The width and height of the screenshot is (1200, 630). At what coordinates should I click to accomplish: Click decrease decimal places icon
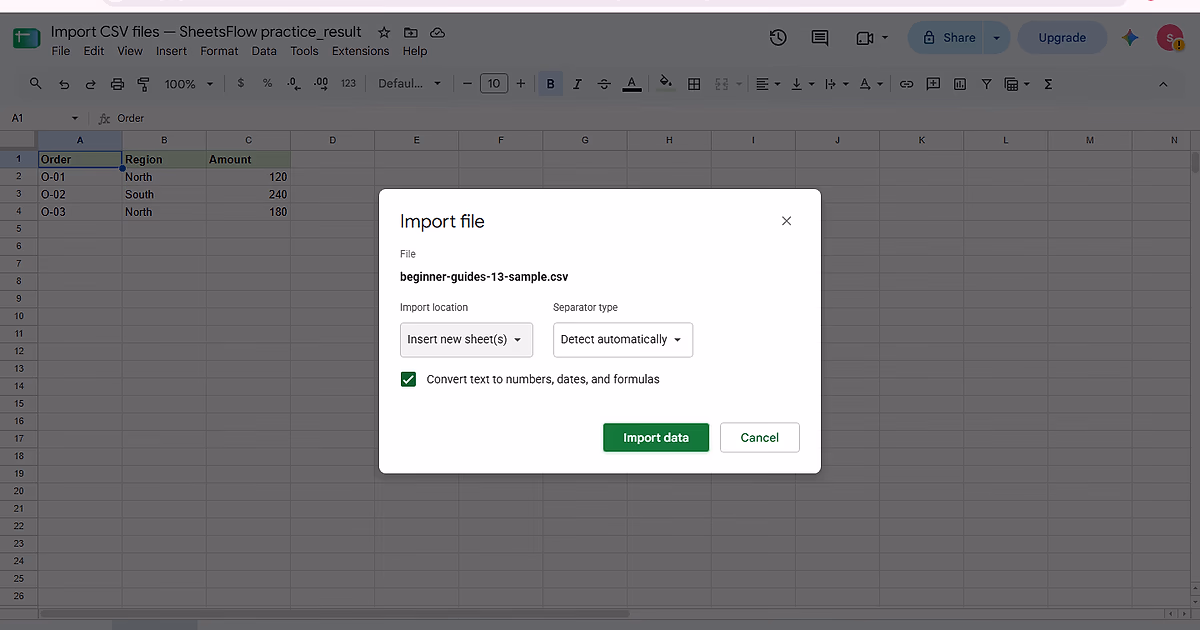click(x=294, y=84)
